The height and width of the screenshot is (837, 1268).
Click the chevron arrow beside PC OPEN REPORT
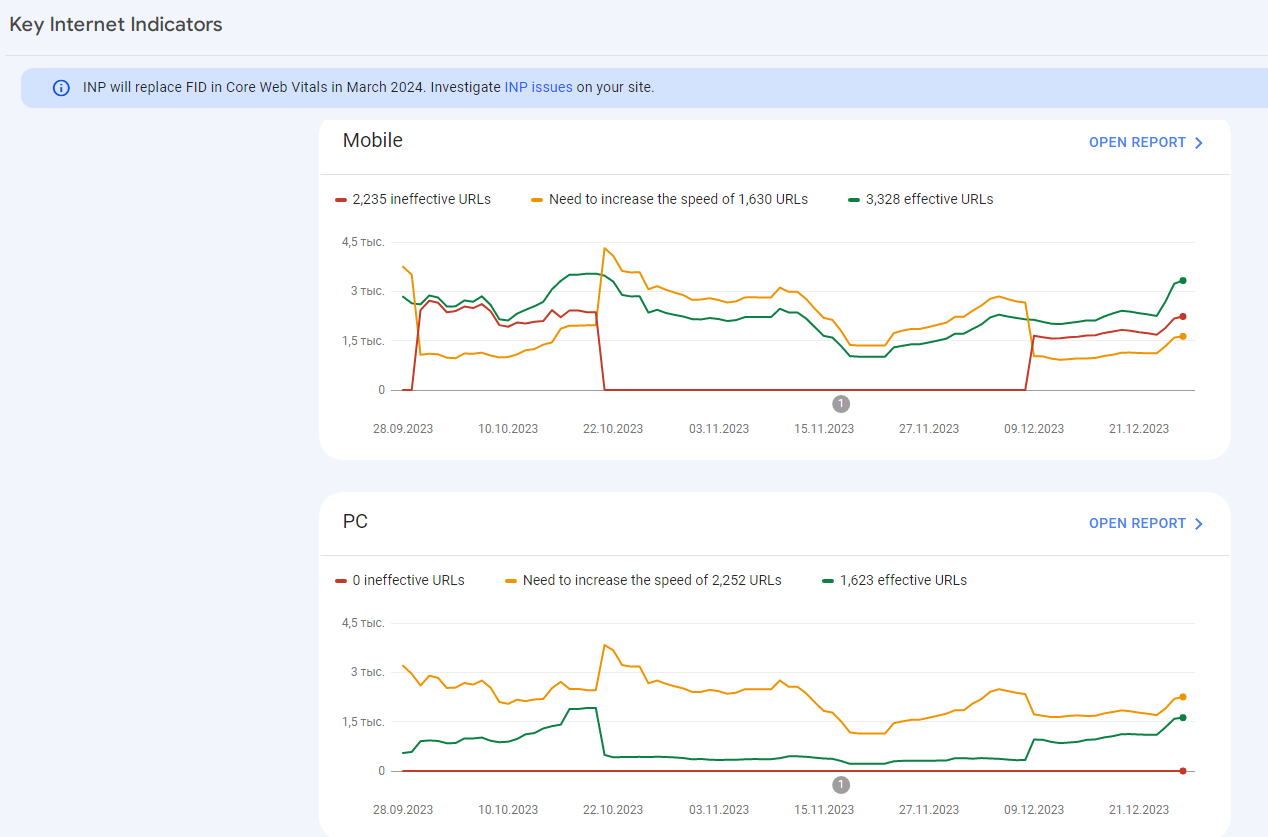click(1199, 524)
